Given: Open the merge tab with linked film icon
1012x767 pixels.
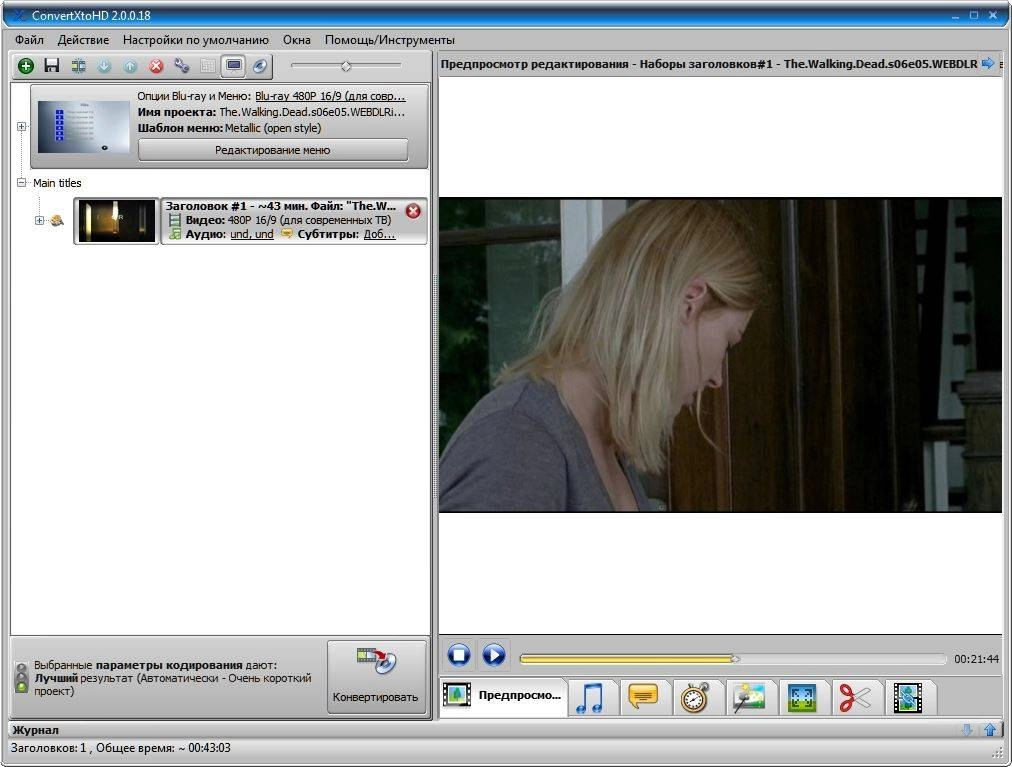Looking at the screenshot, I should (x=907, y=698).
